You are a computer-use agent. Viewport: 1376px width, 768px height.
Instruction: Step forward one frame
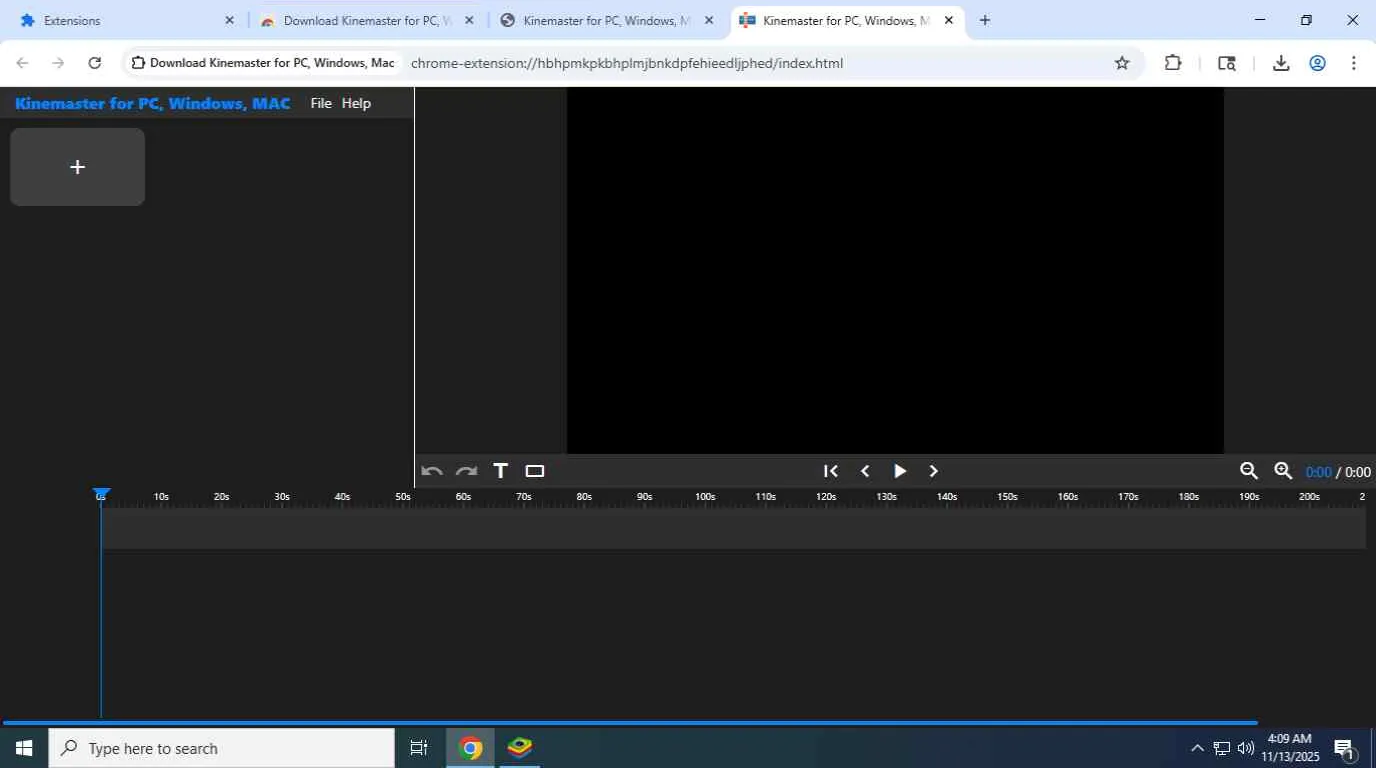[x=934, y=471]
